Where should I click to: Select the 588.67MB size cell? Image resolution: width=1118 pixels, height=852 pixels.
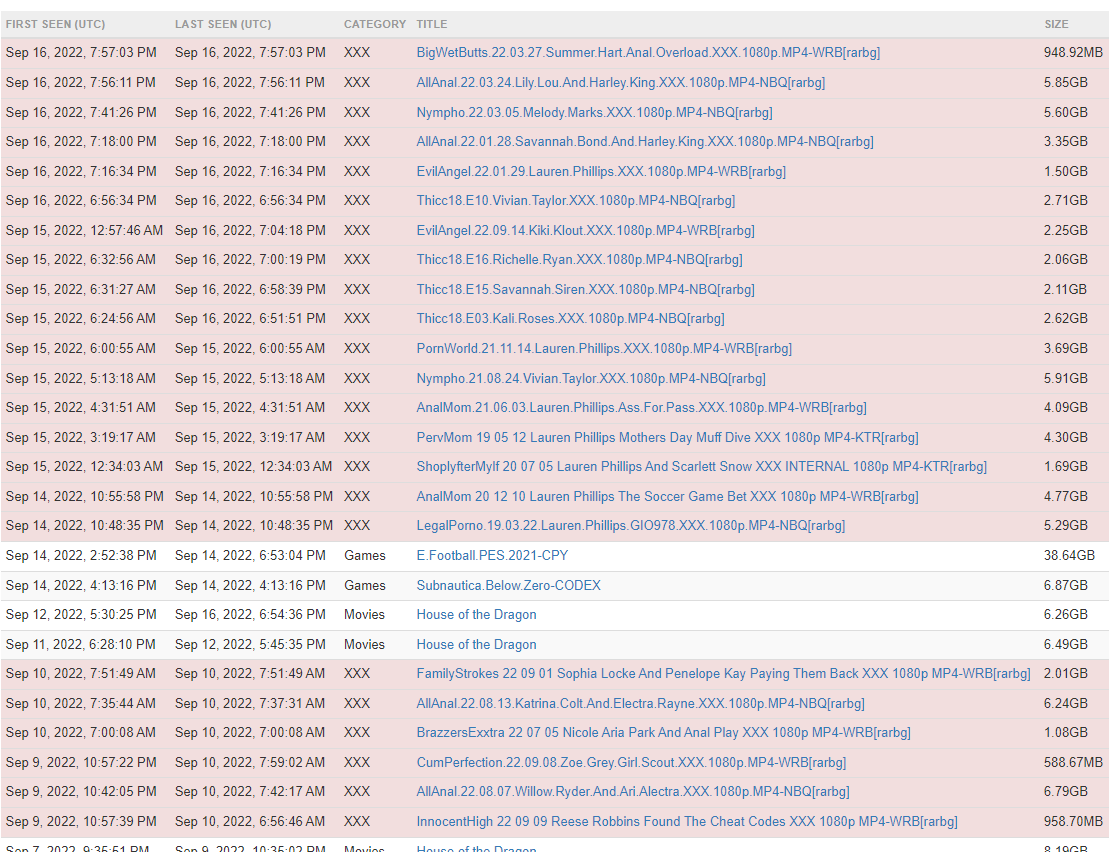[x=1073, y=763]
